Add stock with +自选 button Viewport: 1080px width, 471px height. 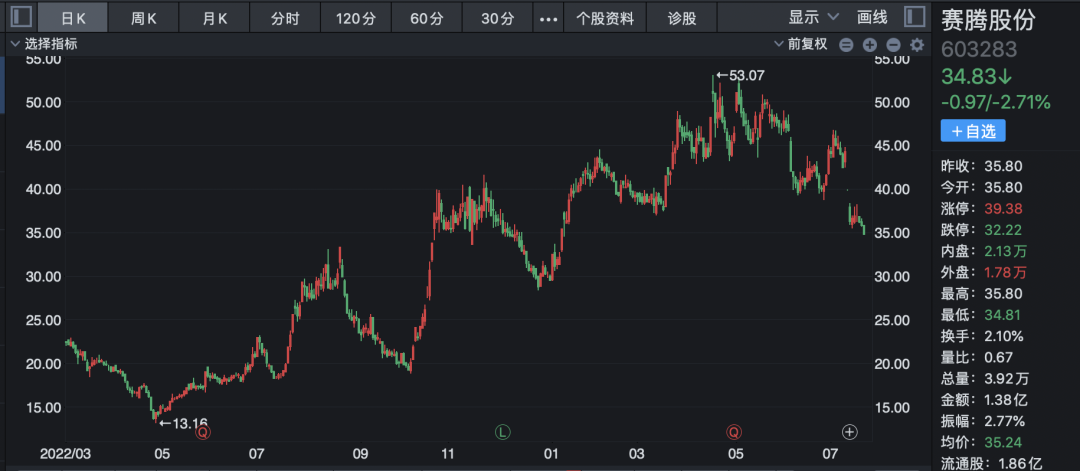pyautogui.click(x=972, y=131)
